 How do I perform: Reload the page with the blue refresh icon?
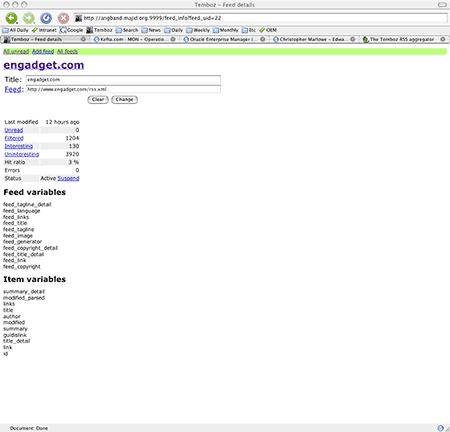46,18
